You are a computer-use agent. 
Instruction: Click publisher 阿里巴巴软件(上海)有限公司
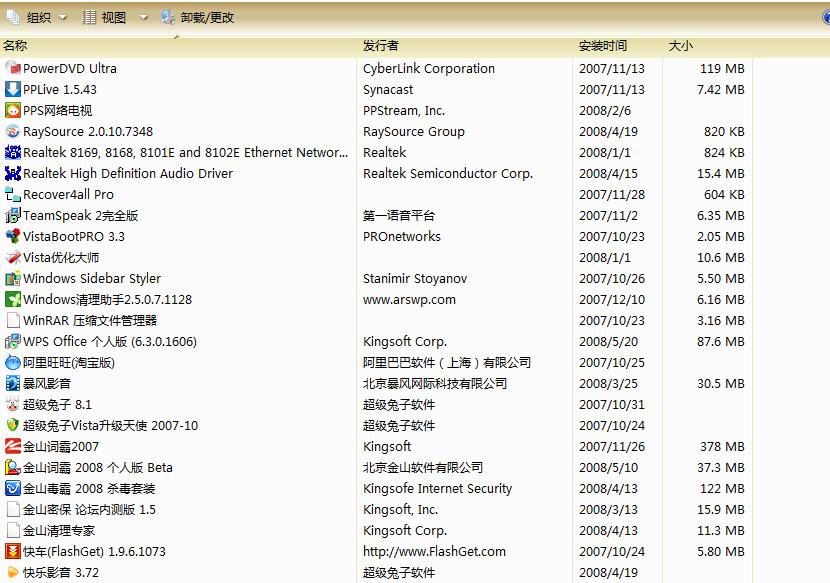[447, 363]
